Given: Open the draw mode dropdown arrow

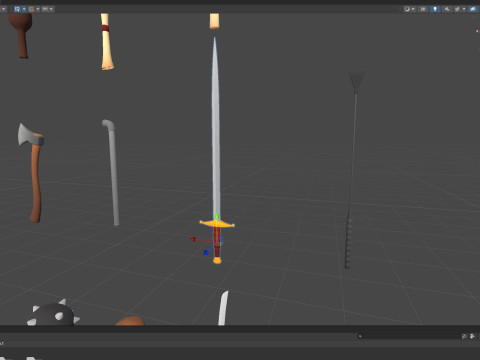Looking at the screenshot, I should coord(413,9).
